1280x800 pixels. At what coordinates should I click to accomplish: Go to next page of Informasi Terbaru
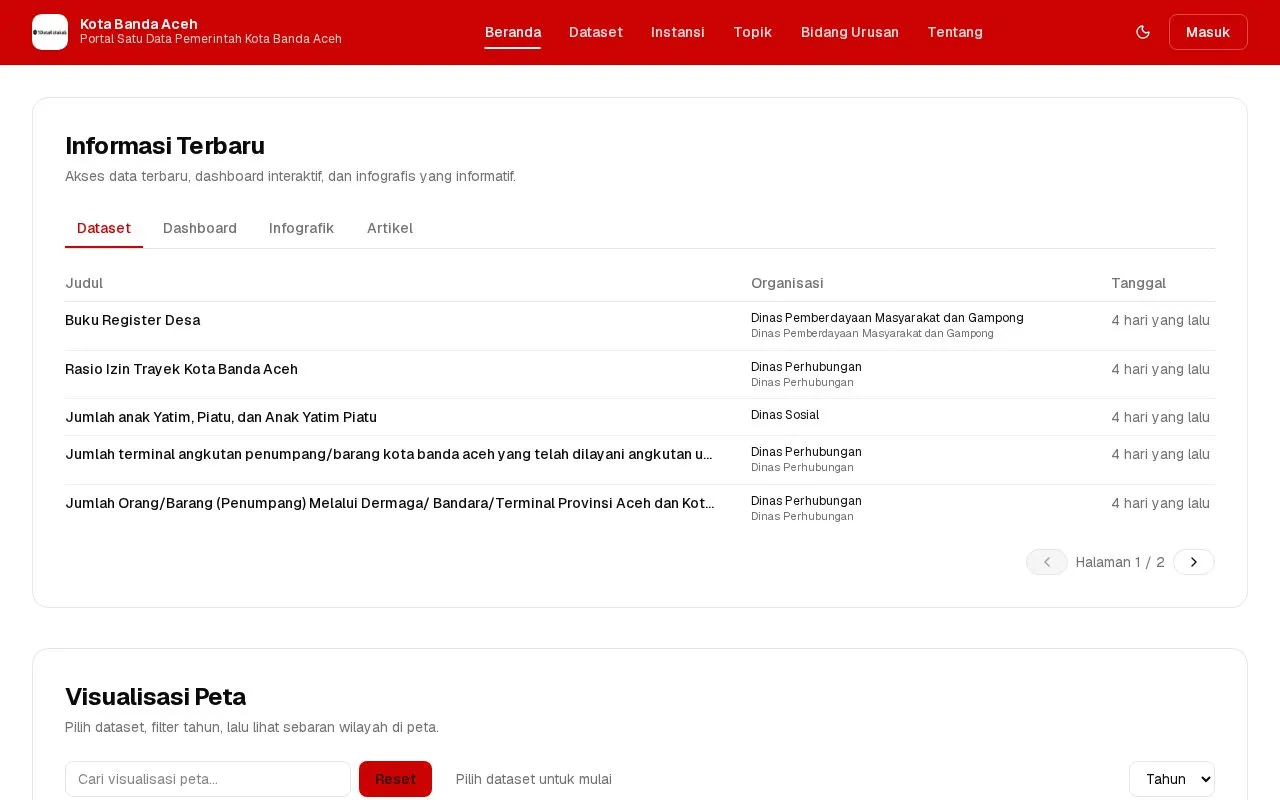pos(1194,562)
